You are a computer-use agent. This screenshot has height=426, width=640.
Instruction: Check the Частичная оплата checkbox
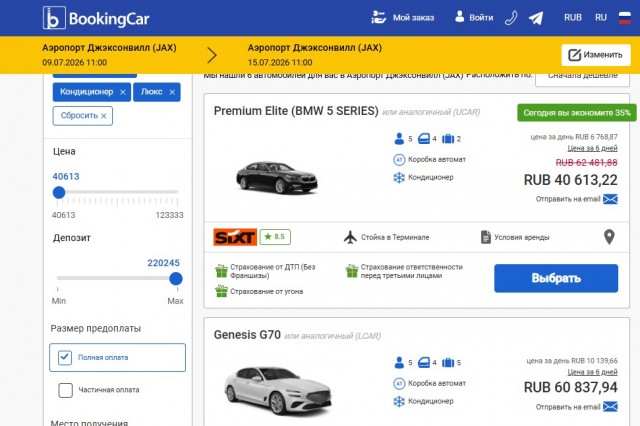pyautogui.click(x=65, y=390)
